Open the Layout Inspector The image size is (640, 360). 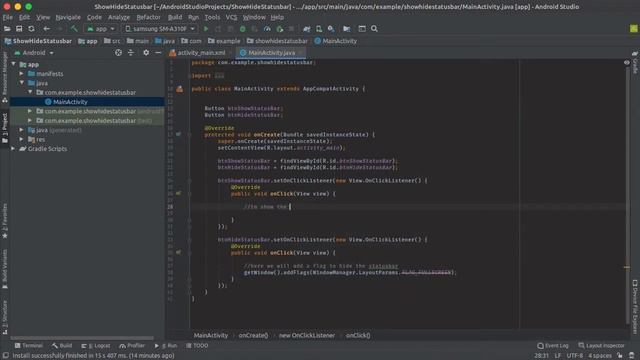pos(601,345)
